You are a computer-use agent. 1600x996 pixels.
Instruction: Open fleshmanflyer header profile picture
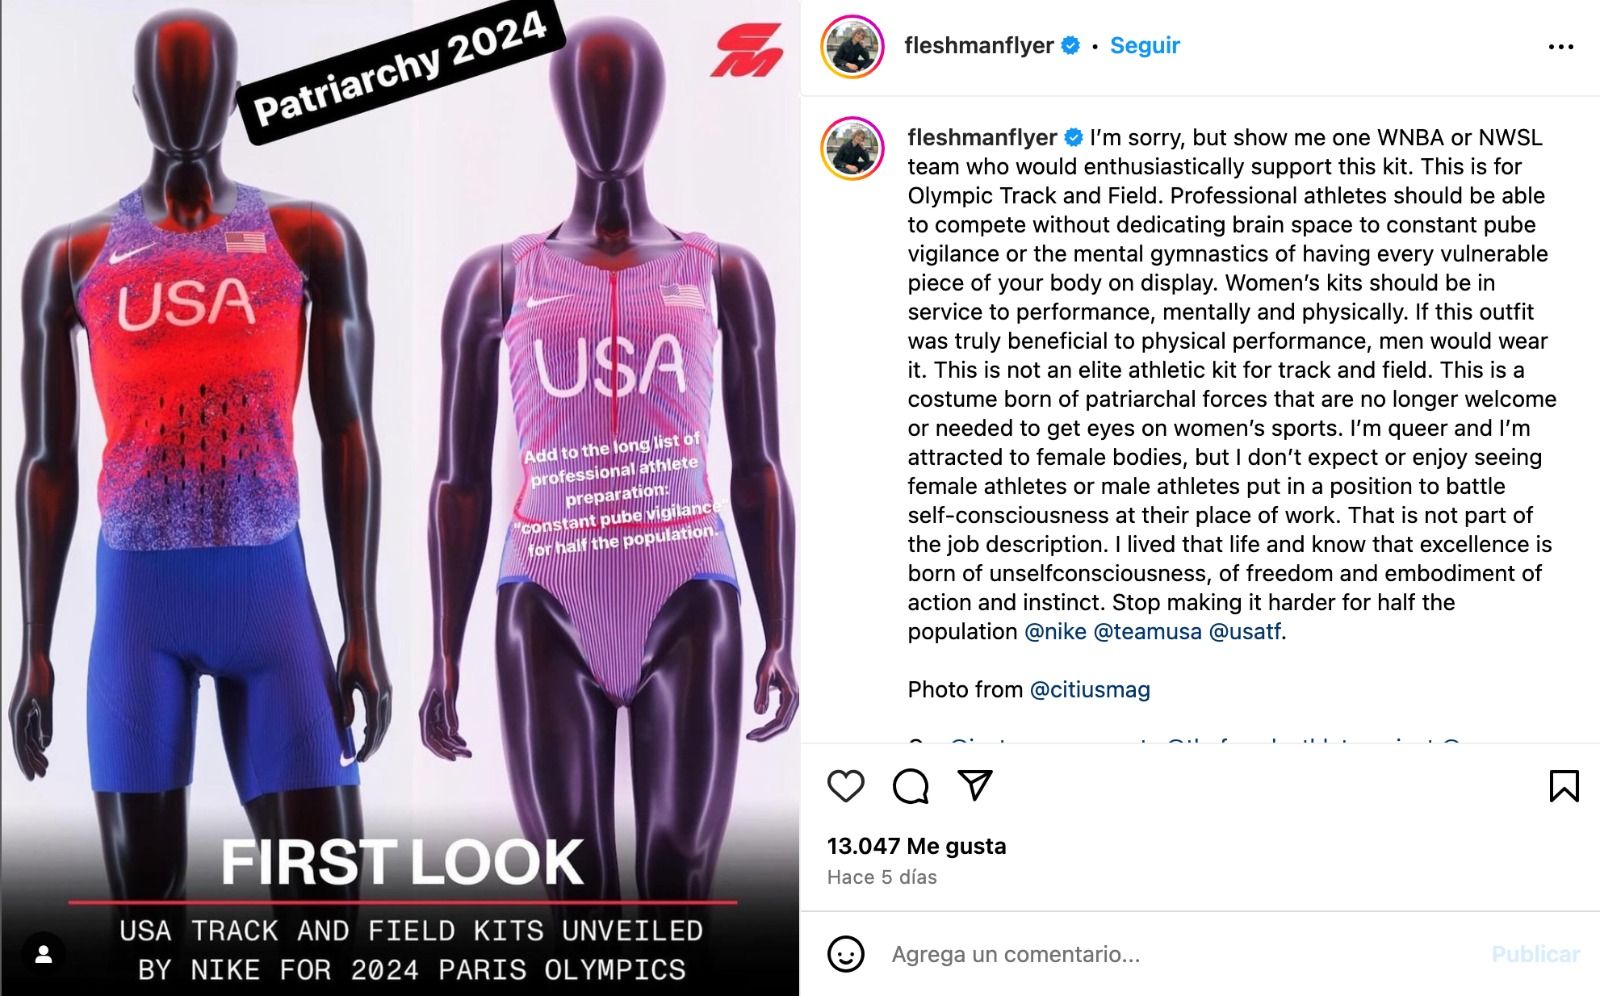tap(853, 46)
